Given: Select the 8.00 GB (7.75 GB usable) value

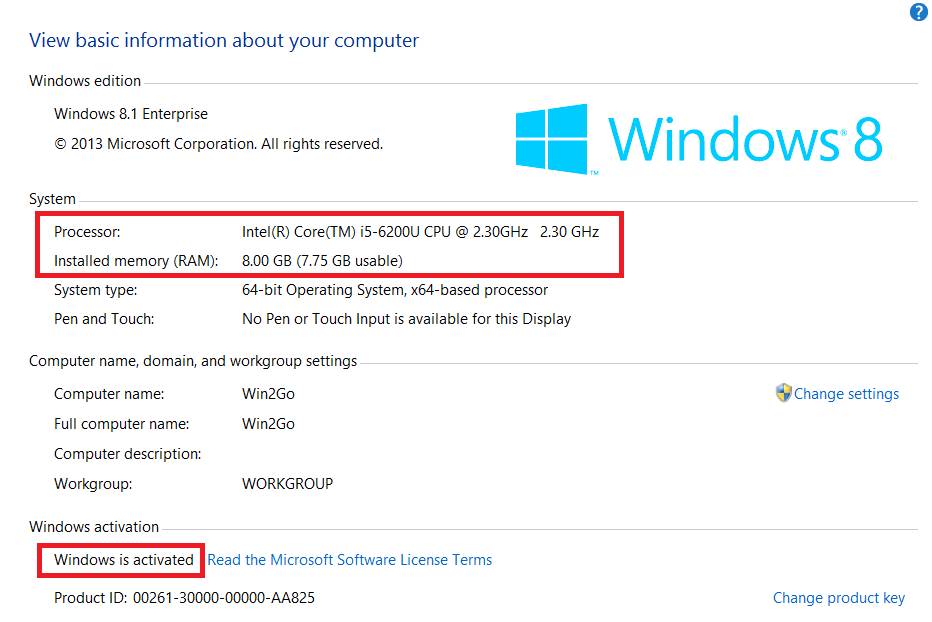Looking at the screenshot, I should point(322,261).
